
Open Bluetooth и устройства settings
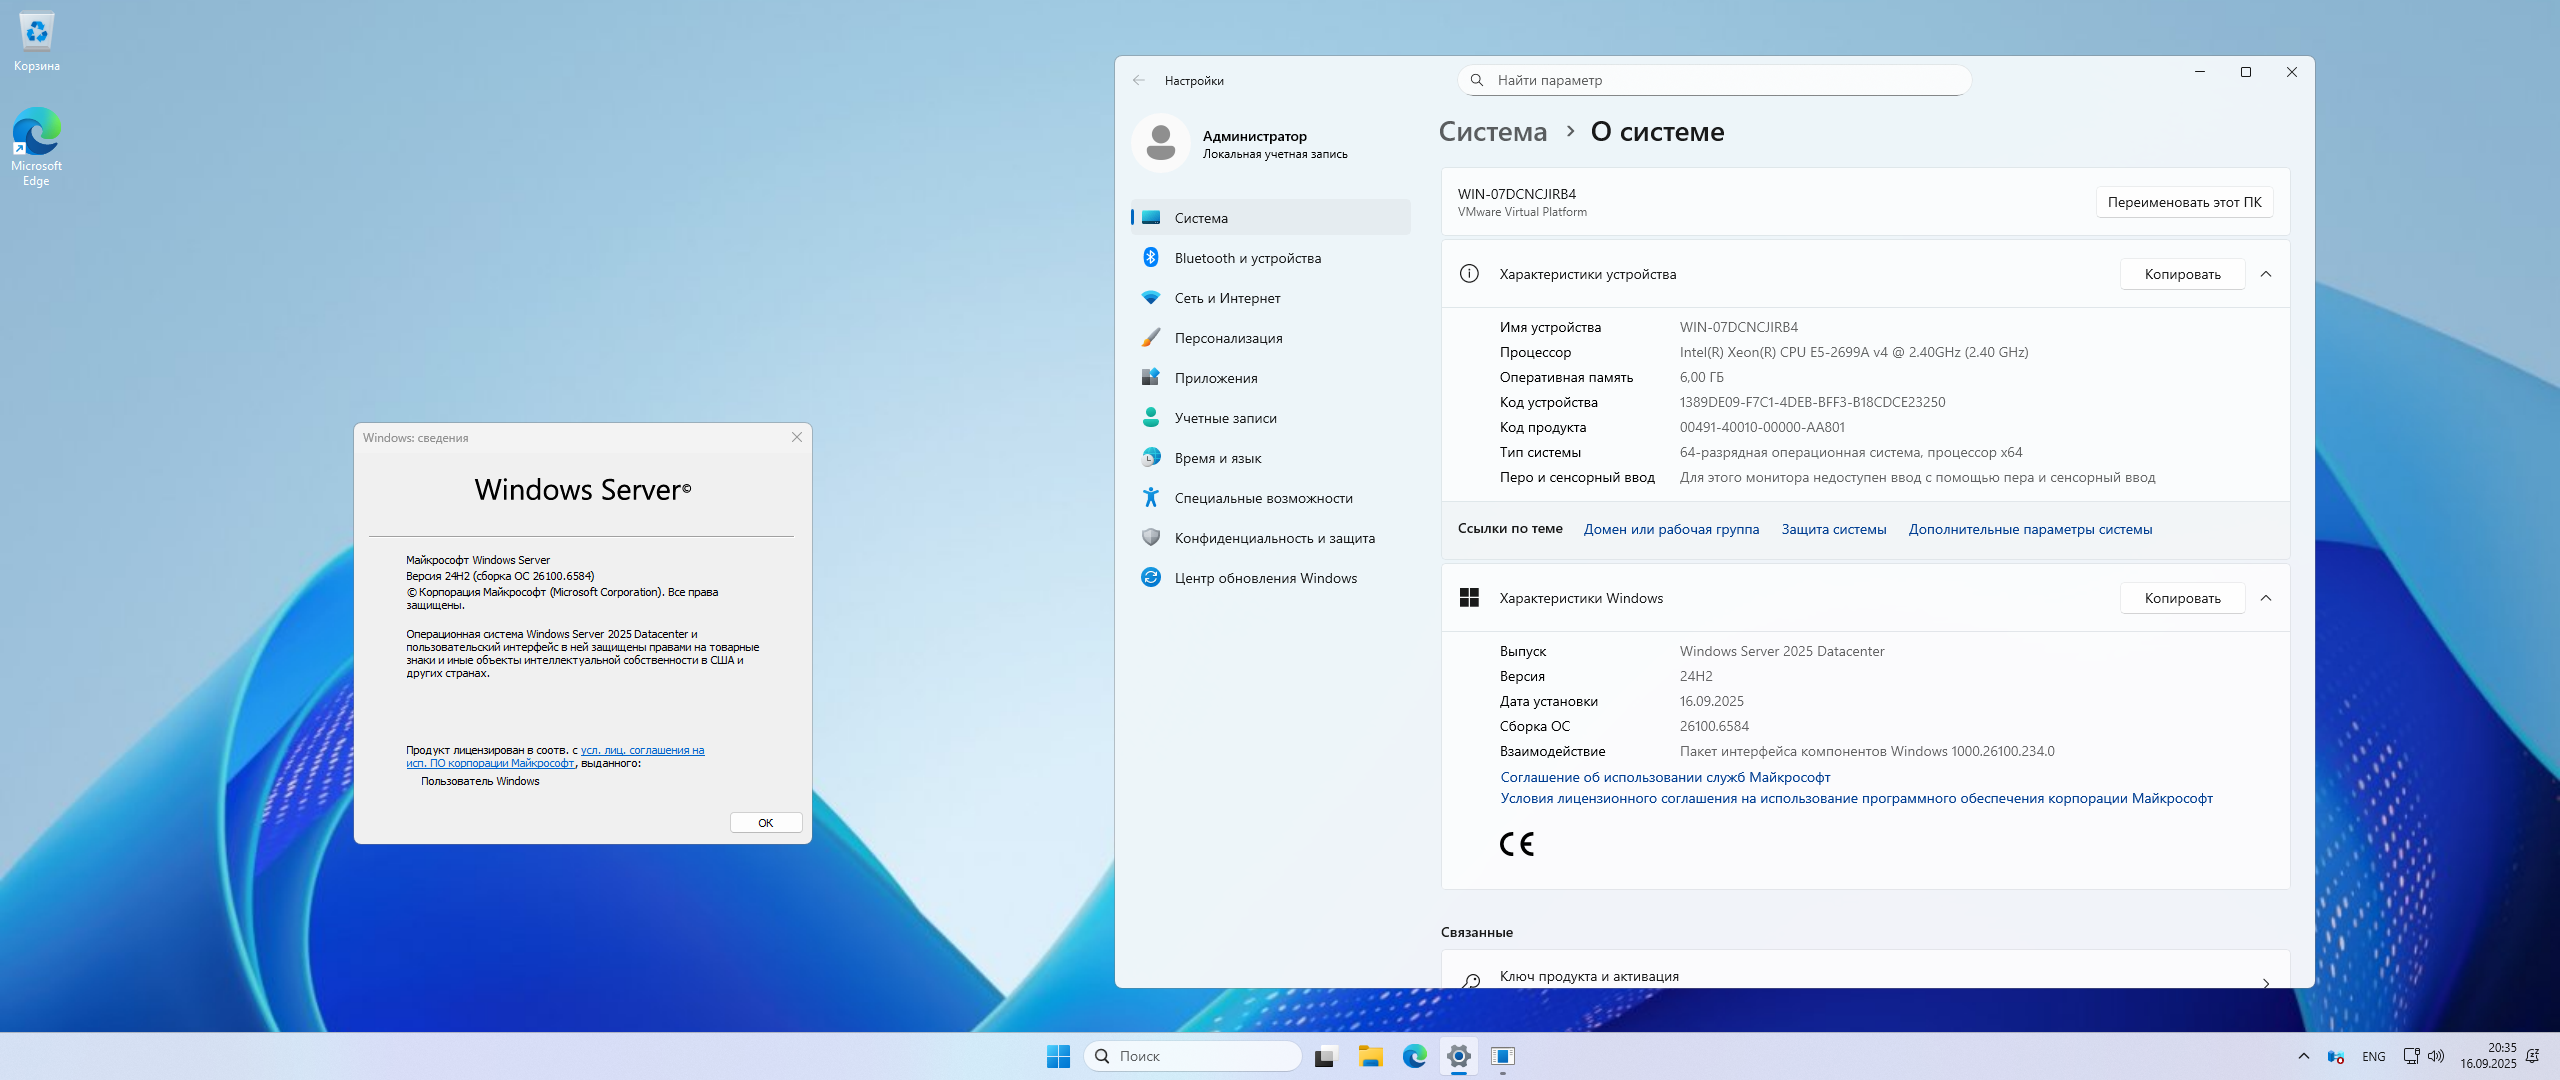point(1271,257)
